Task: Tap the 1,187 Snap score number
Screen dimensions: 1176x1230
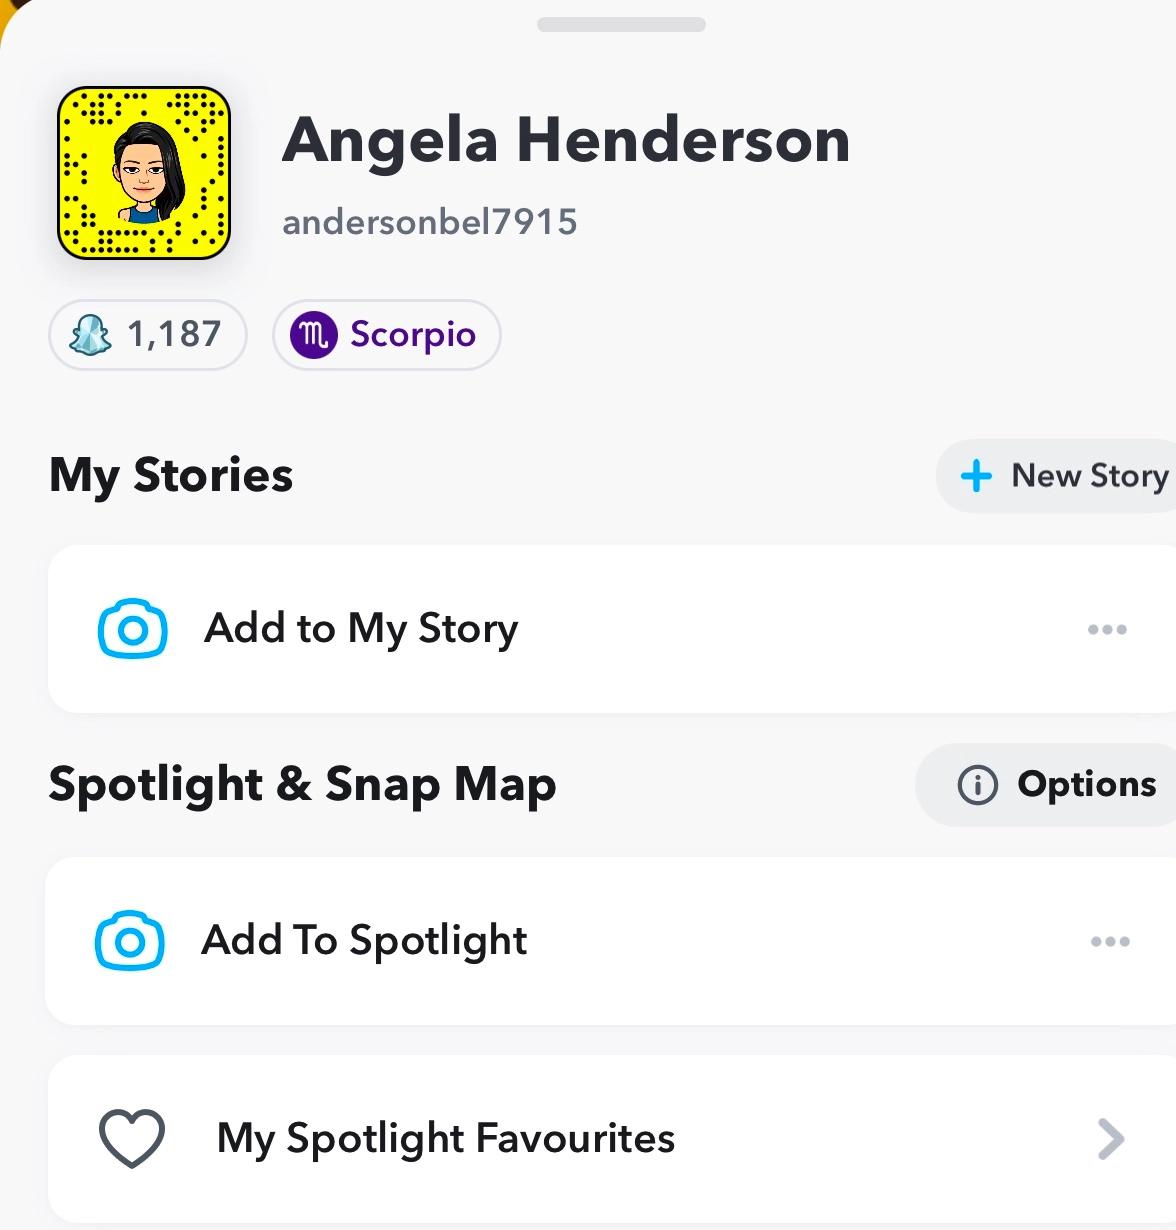Action: tap(174, 334)
